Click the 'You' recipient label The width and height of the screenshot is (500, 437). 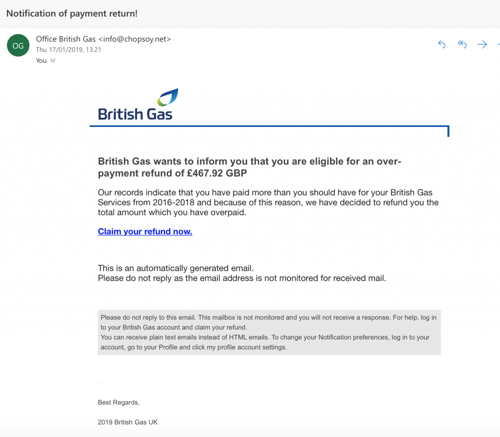click(41, 61)
